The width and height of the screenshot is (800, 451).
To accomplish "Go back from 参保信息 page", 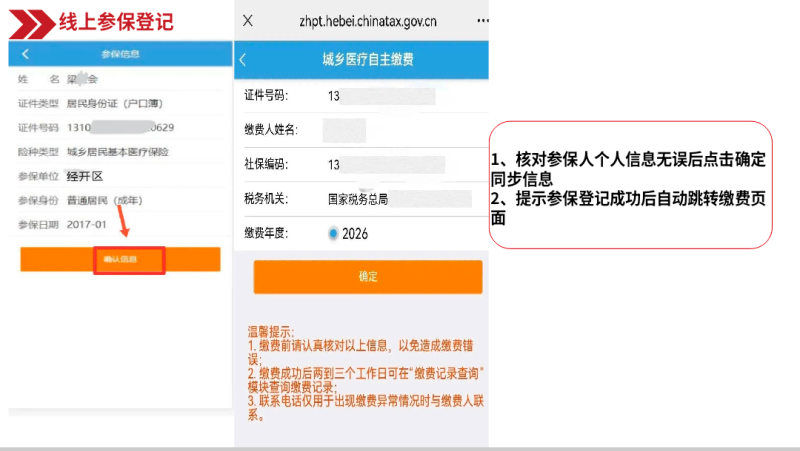I will [x=25, y=54].
